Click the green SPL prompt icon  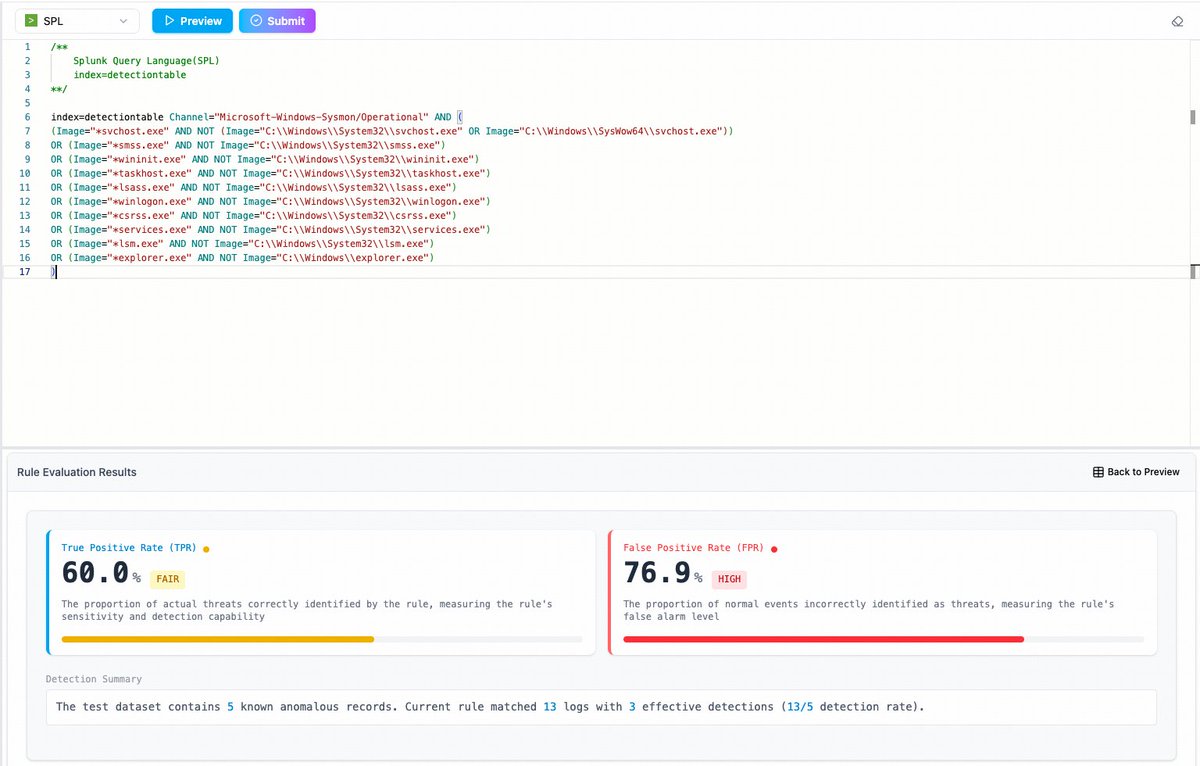(x=31, y=21)
